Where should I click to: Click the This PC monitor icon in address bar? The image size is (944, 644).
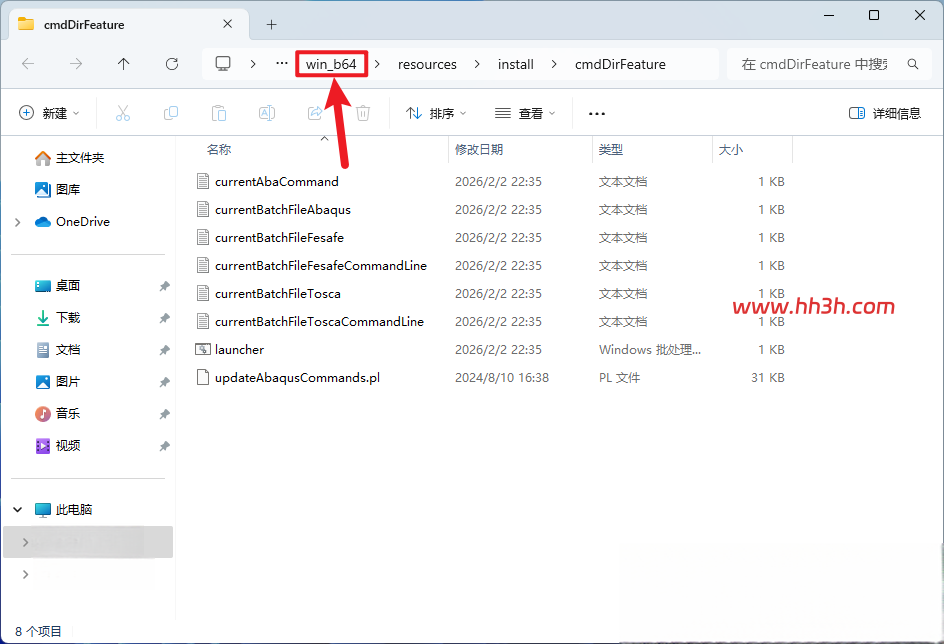coord(223,64)
